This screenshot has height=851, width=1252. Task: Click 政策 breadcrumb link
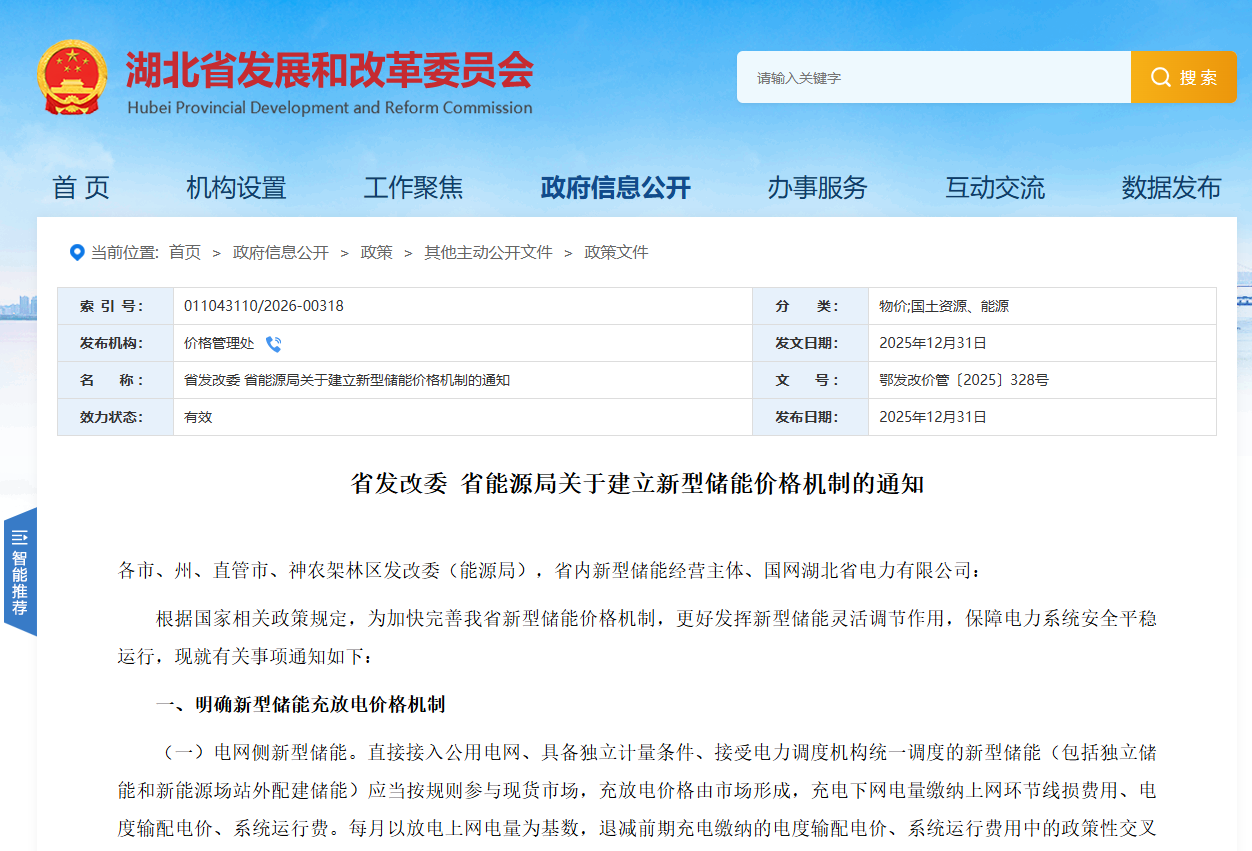pos(376,253)
